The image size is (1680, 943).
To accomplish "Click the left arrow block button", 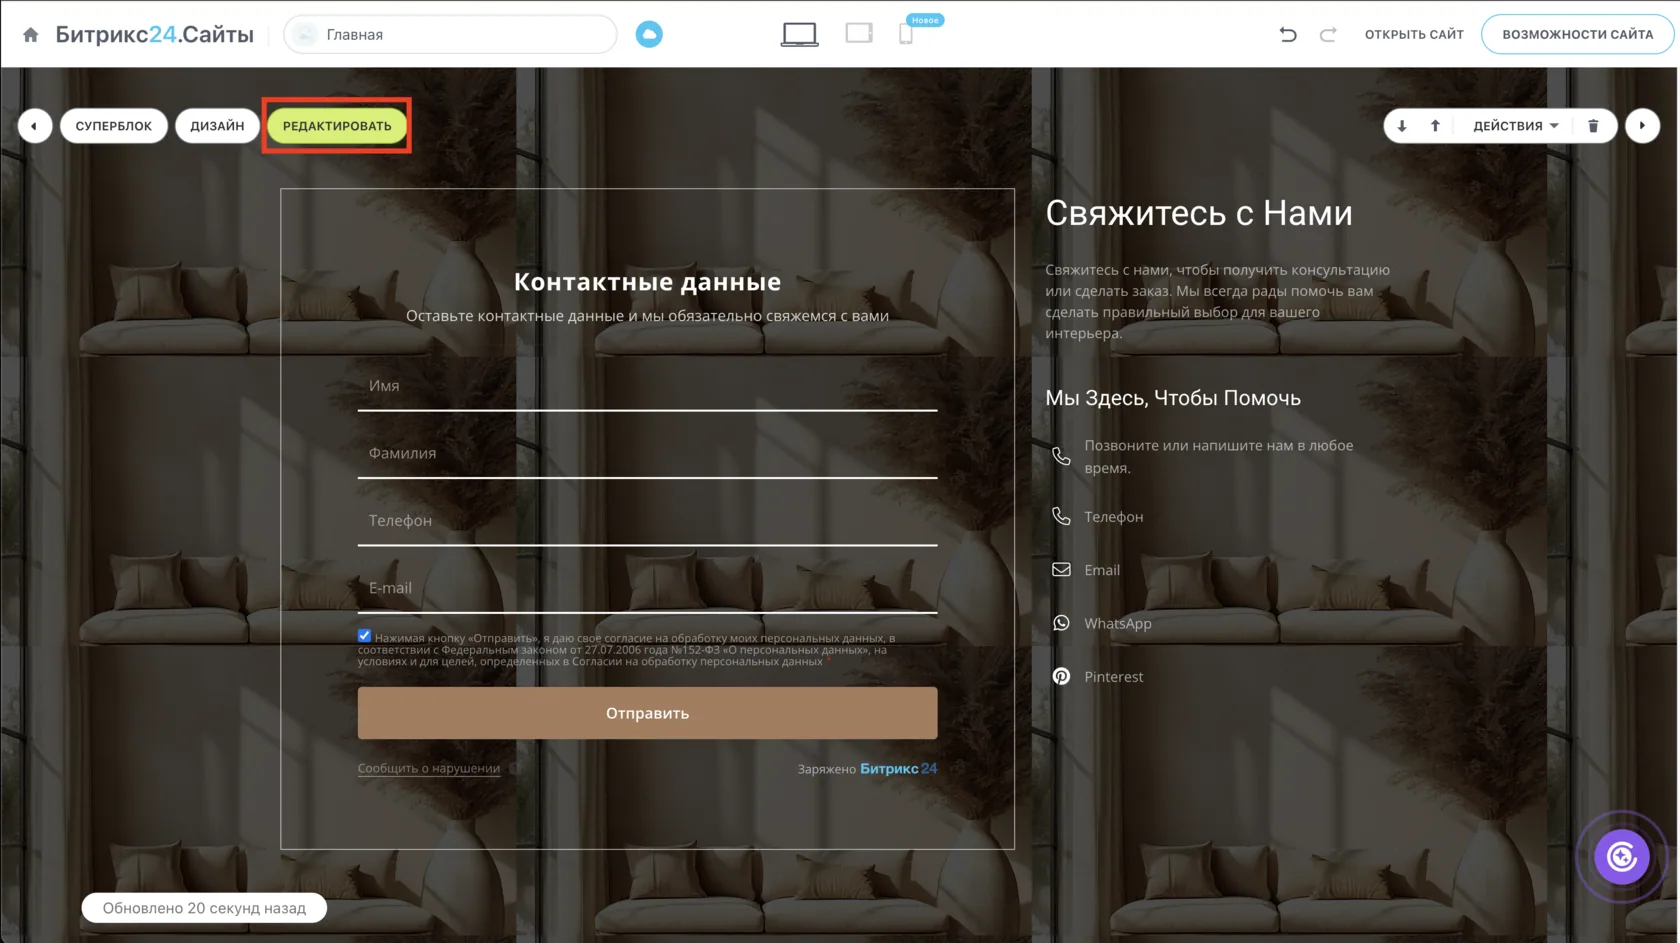I will pyautogui.click(x=35, y=126).
